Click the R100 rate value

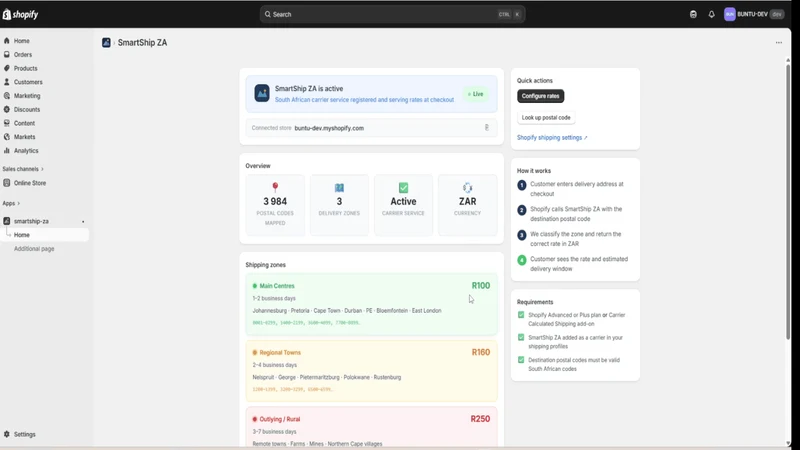click(x=481, y=286)
